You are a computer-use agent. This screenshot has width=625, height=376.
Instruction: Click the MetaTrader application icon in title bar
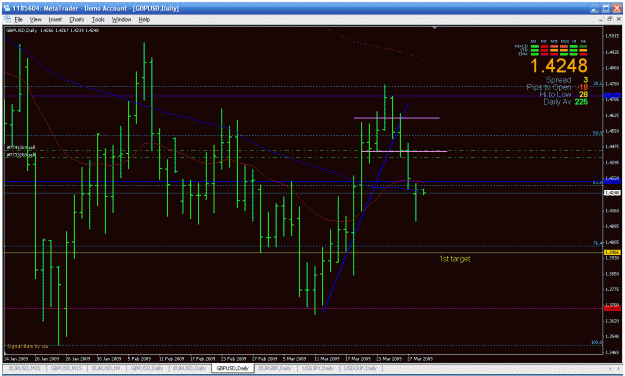pos(7,8)
